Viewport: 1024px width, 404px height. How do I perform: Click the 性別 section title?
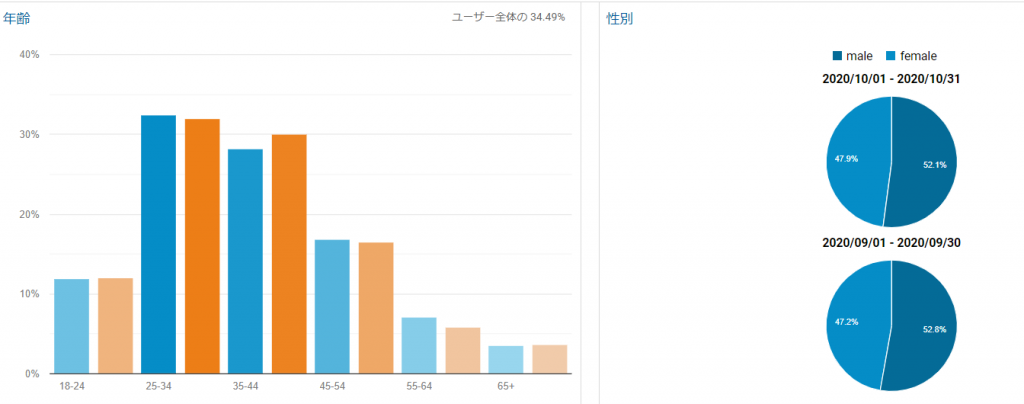point(618,19)
